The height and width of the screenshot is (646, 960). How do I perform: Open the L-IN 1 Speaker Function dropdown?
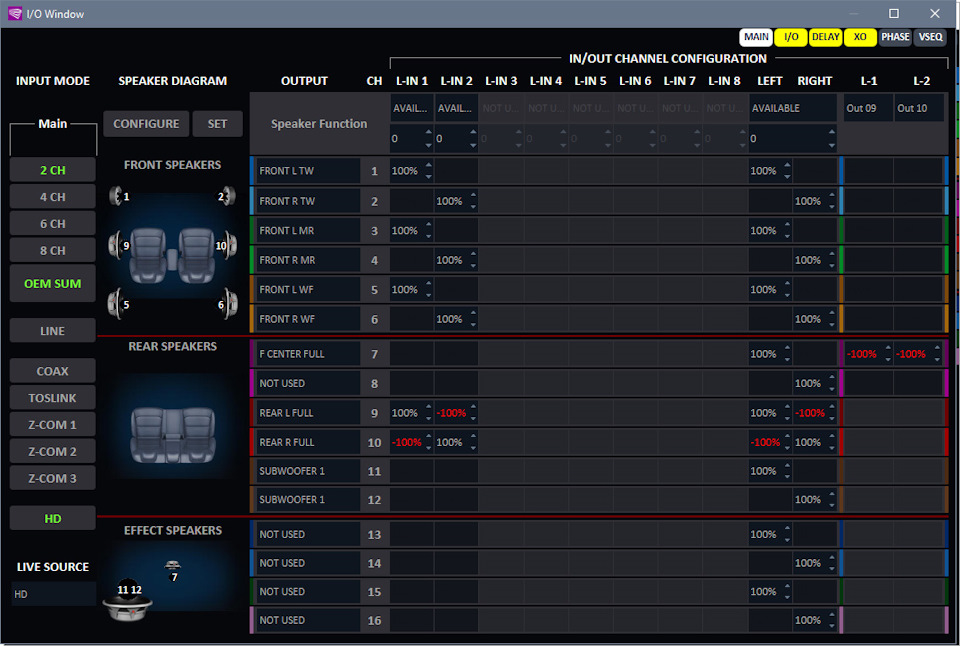click(411, 108)
